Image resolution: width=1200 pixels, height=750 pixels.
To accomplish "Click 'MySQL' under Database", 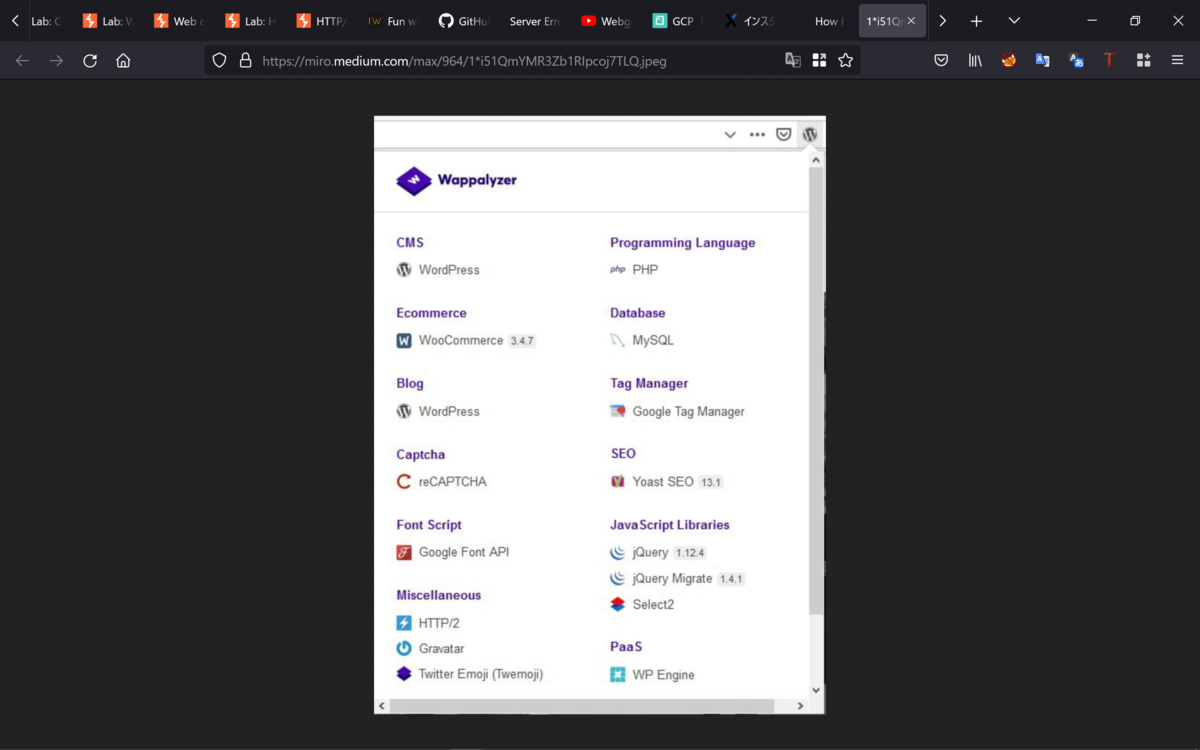I will 653,341.
